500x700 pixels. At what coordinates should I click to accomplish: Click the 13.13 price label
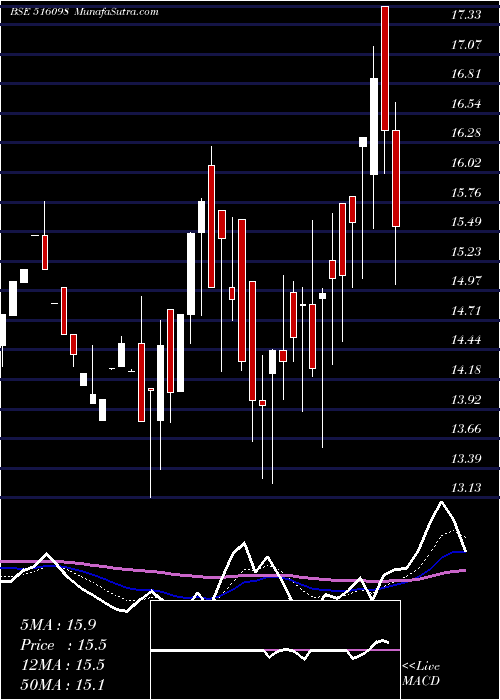pos(466,488)
